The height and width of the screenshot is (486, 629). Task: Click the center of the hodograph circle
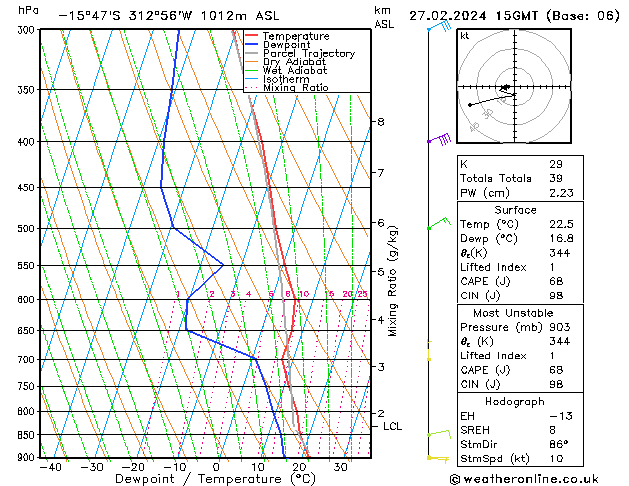click(x=506, y=88)
